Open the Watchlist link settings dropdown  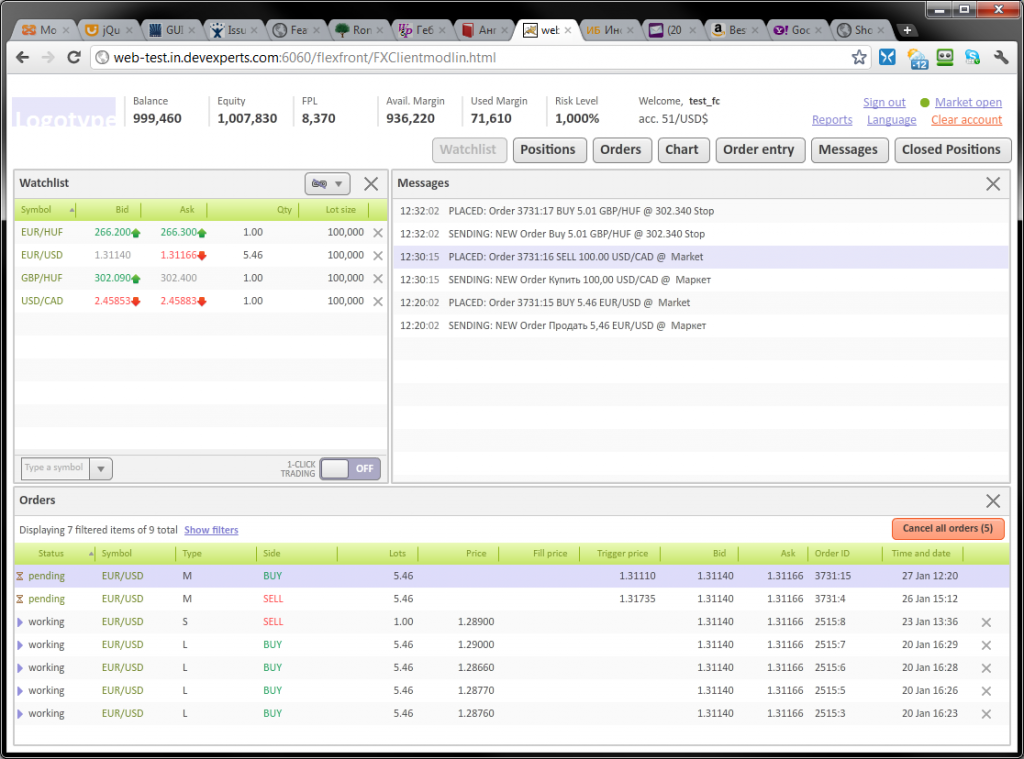click(x=327, y=184)
